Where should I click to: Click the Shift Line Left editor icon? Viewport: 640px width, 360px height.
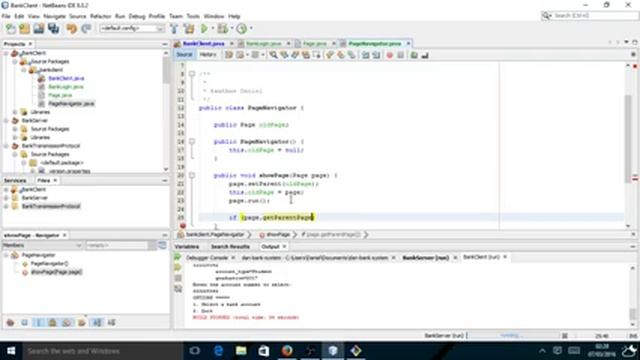pyautogui.click(x=365, y=55)
